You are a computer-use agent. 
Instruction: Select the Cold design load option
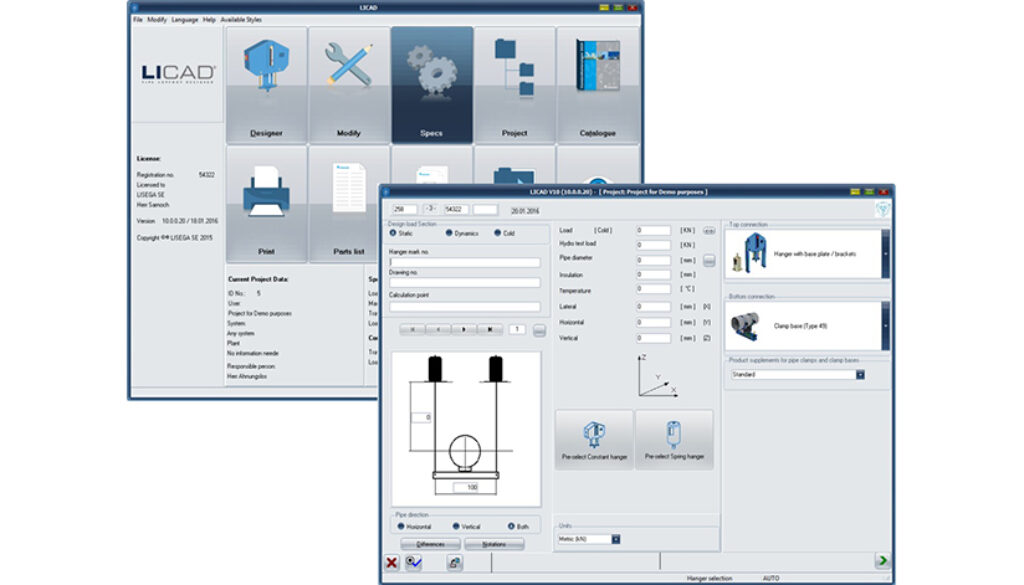498,233
